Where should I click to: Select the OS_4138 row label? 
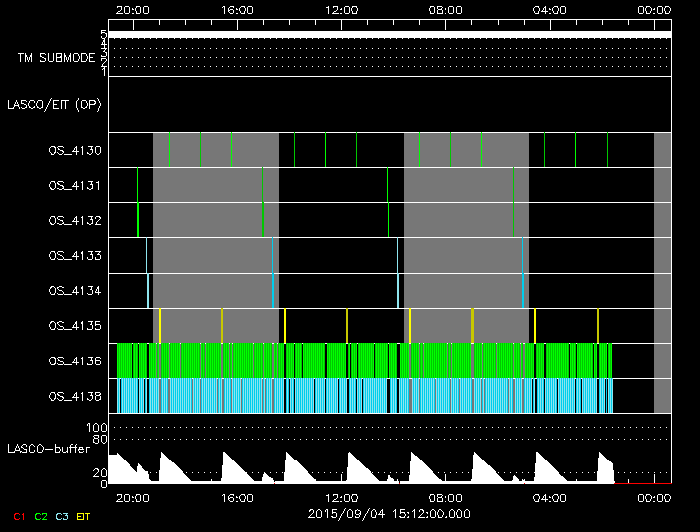(x=75, y=396)
